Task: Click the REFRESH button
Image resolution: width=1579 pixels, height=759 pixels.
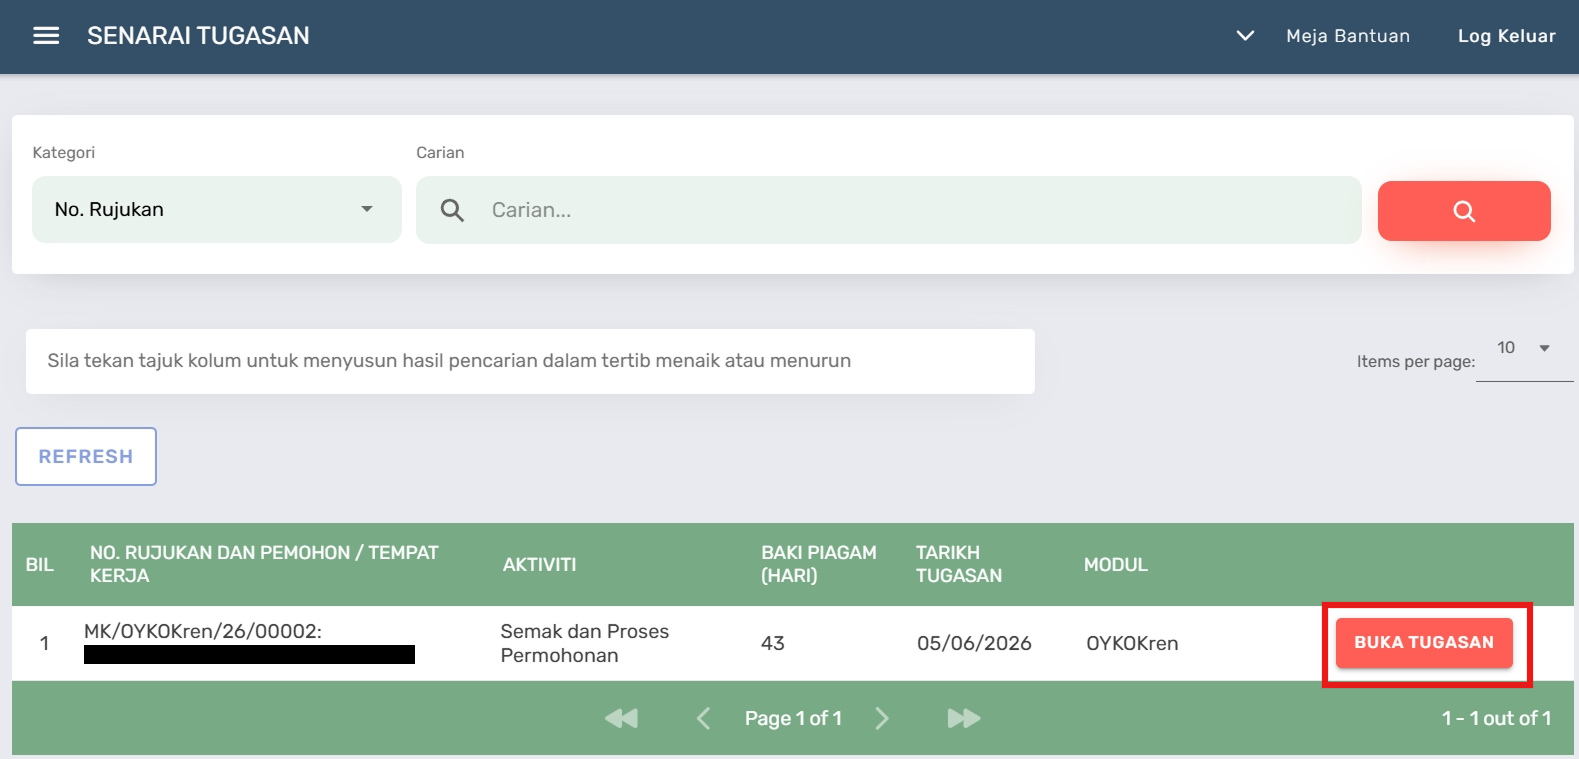Action: coord(86,457)
